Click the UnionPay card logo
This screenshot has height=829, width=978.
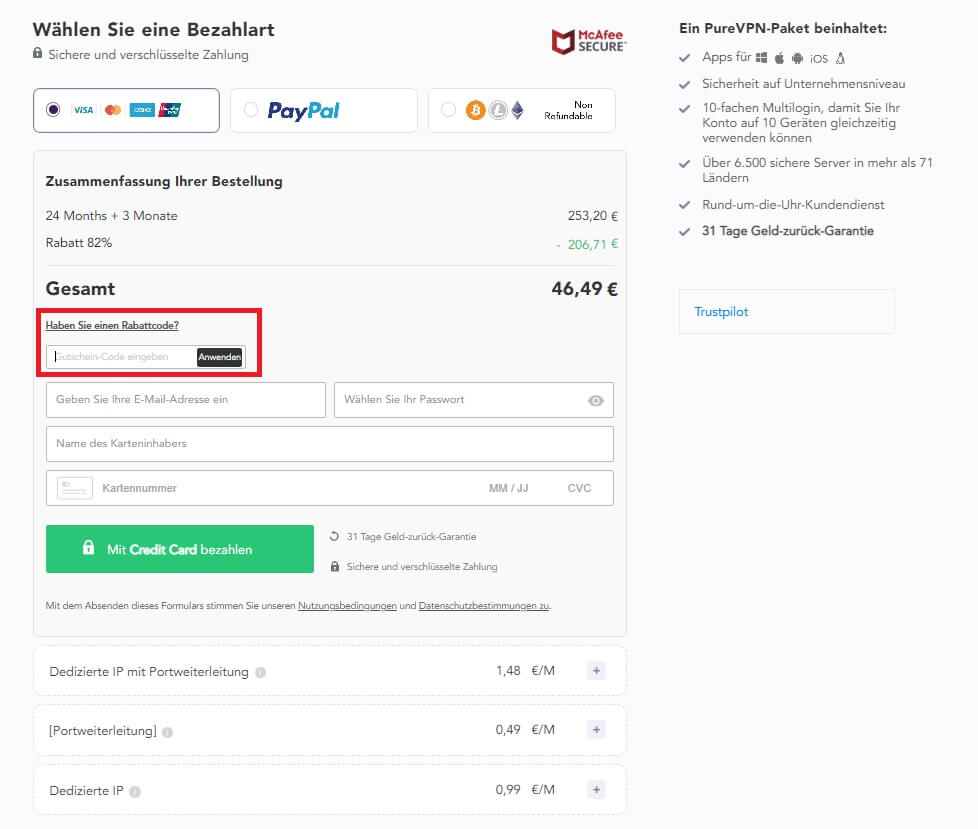click(x=170, y=110)
